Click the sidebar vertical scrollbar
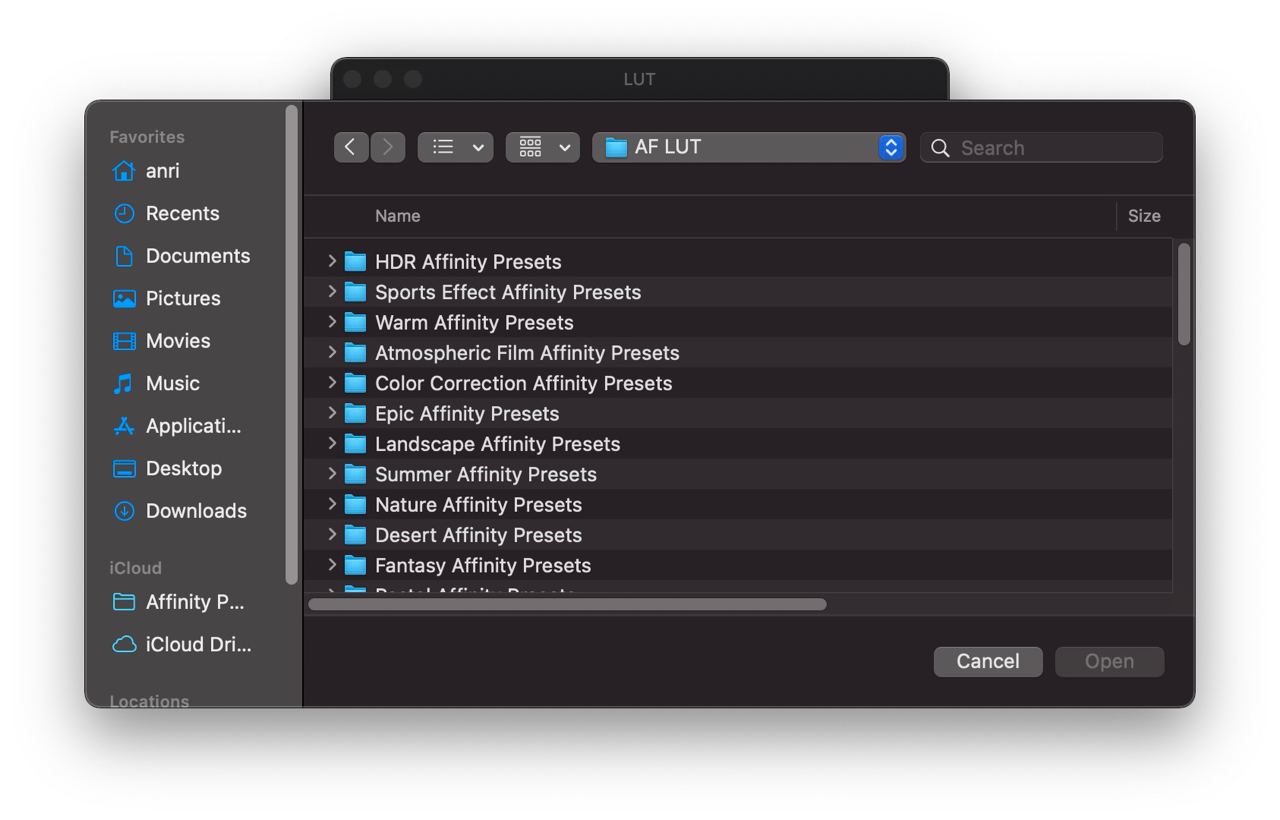The width and height of the screenshot is (1280, 820). tap(291, 345)
